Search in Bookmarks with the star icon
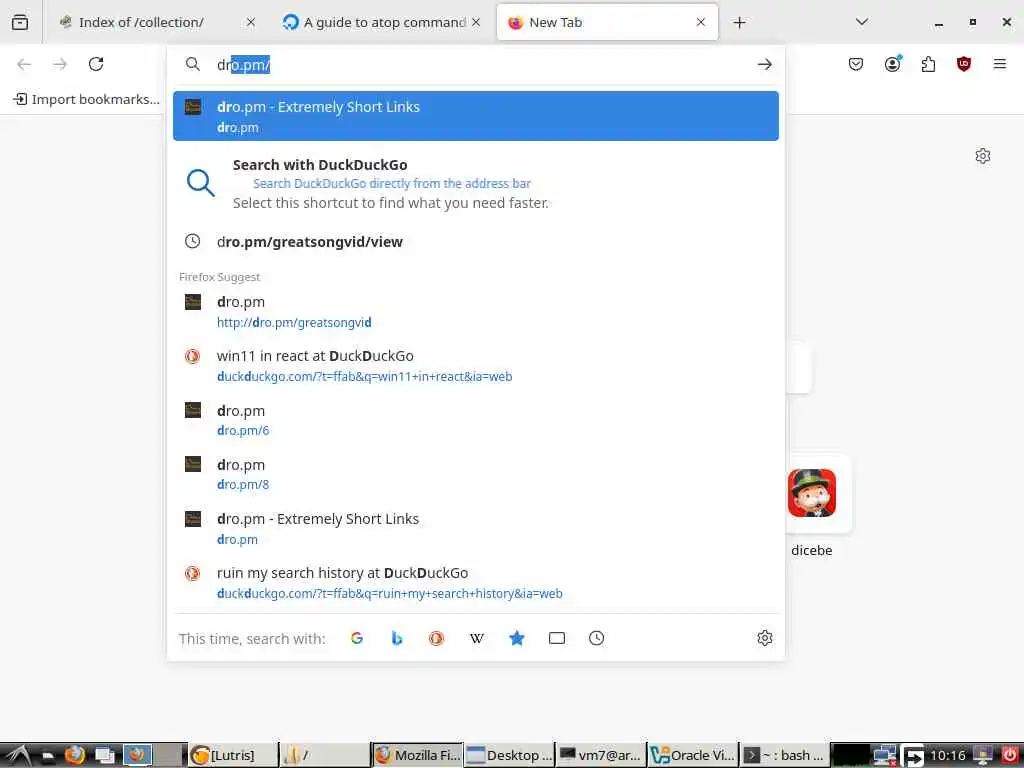The height and width of the screenshot is (768, 1024). [x=517, y=638]
